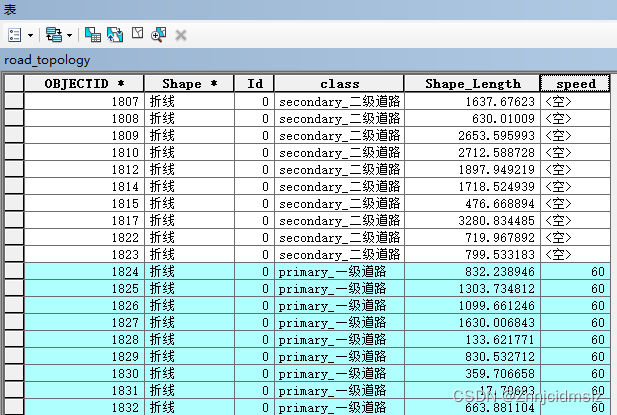The height and width of the screenshot is (415, 617).
Task: Click the class column header
Action: [x=339, y=83]
